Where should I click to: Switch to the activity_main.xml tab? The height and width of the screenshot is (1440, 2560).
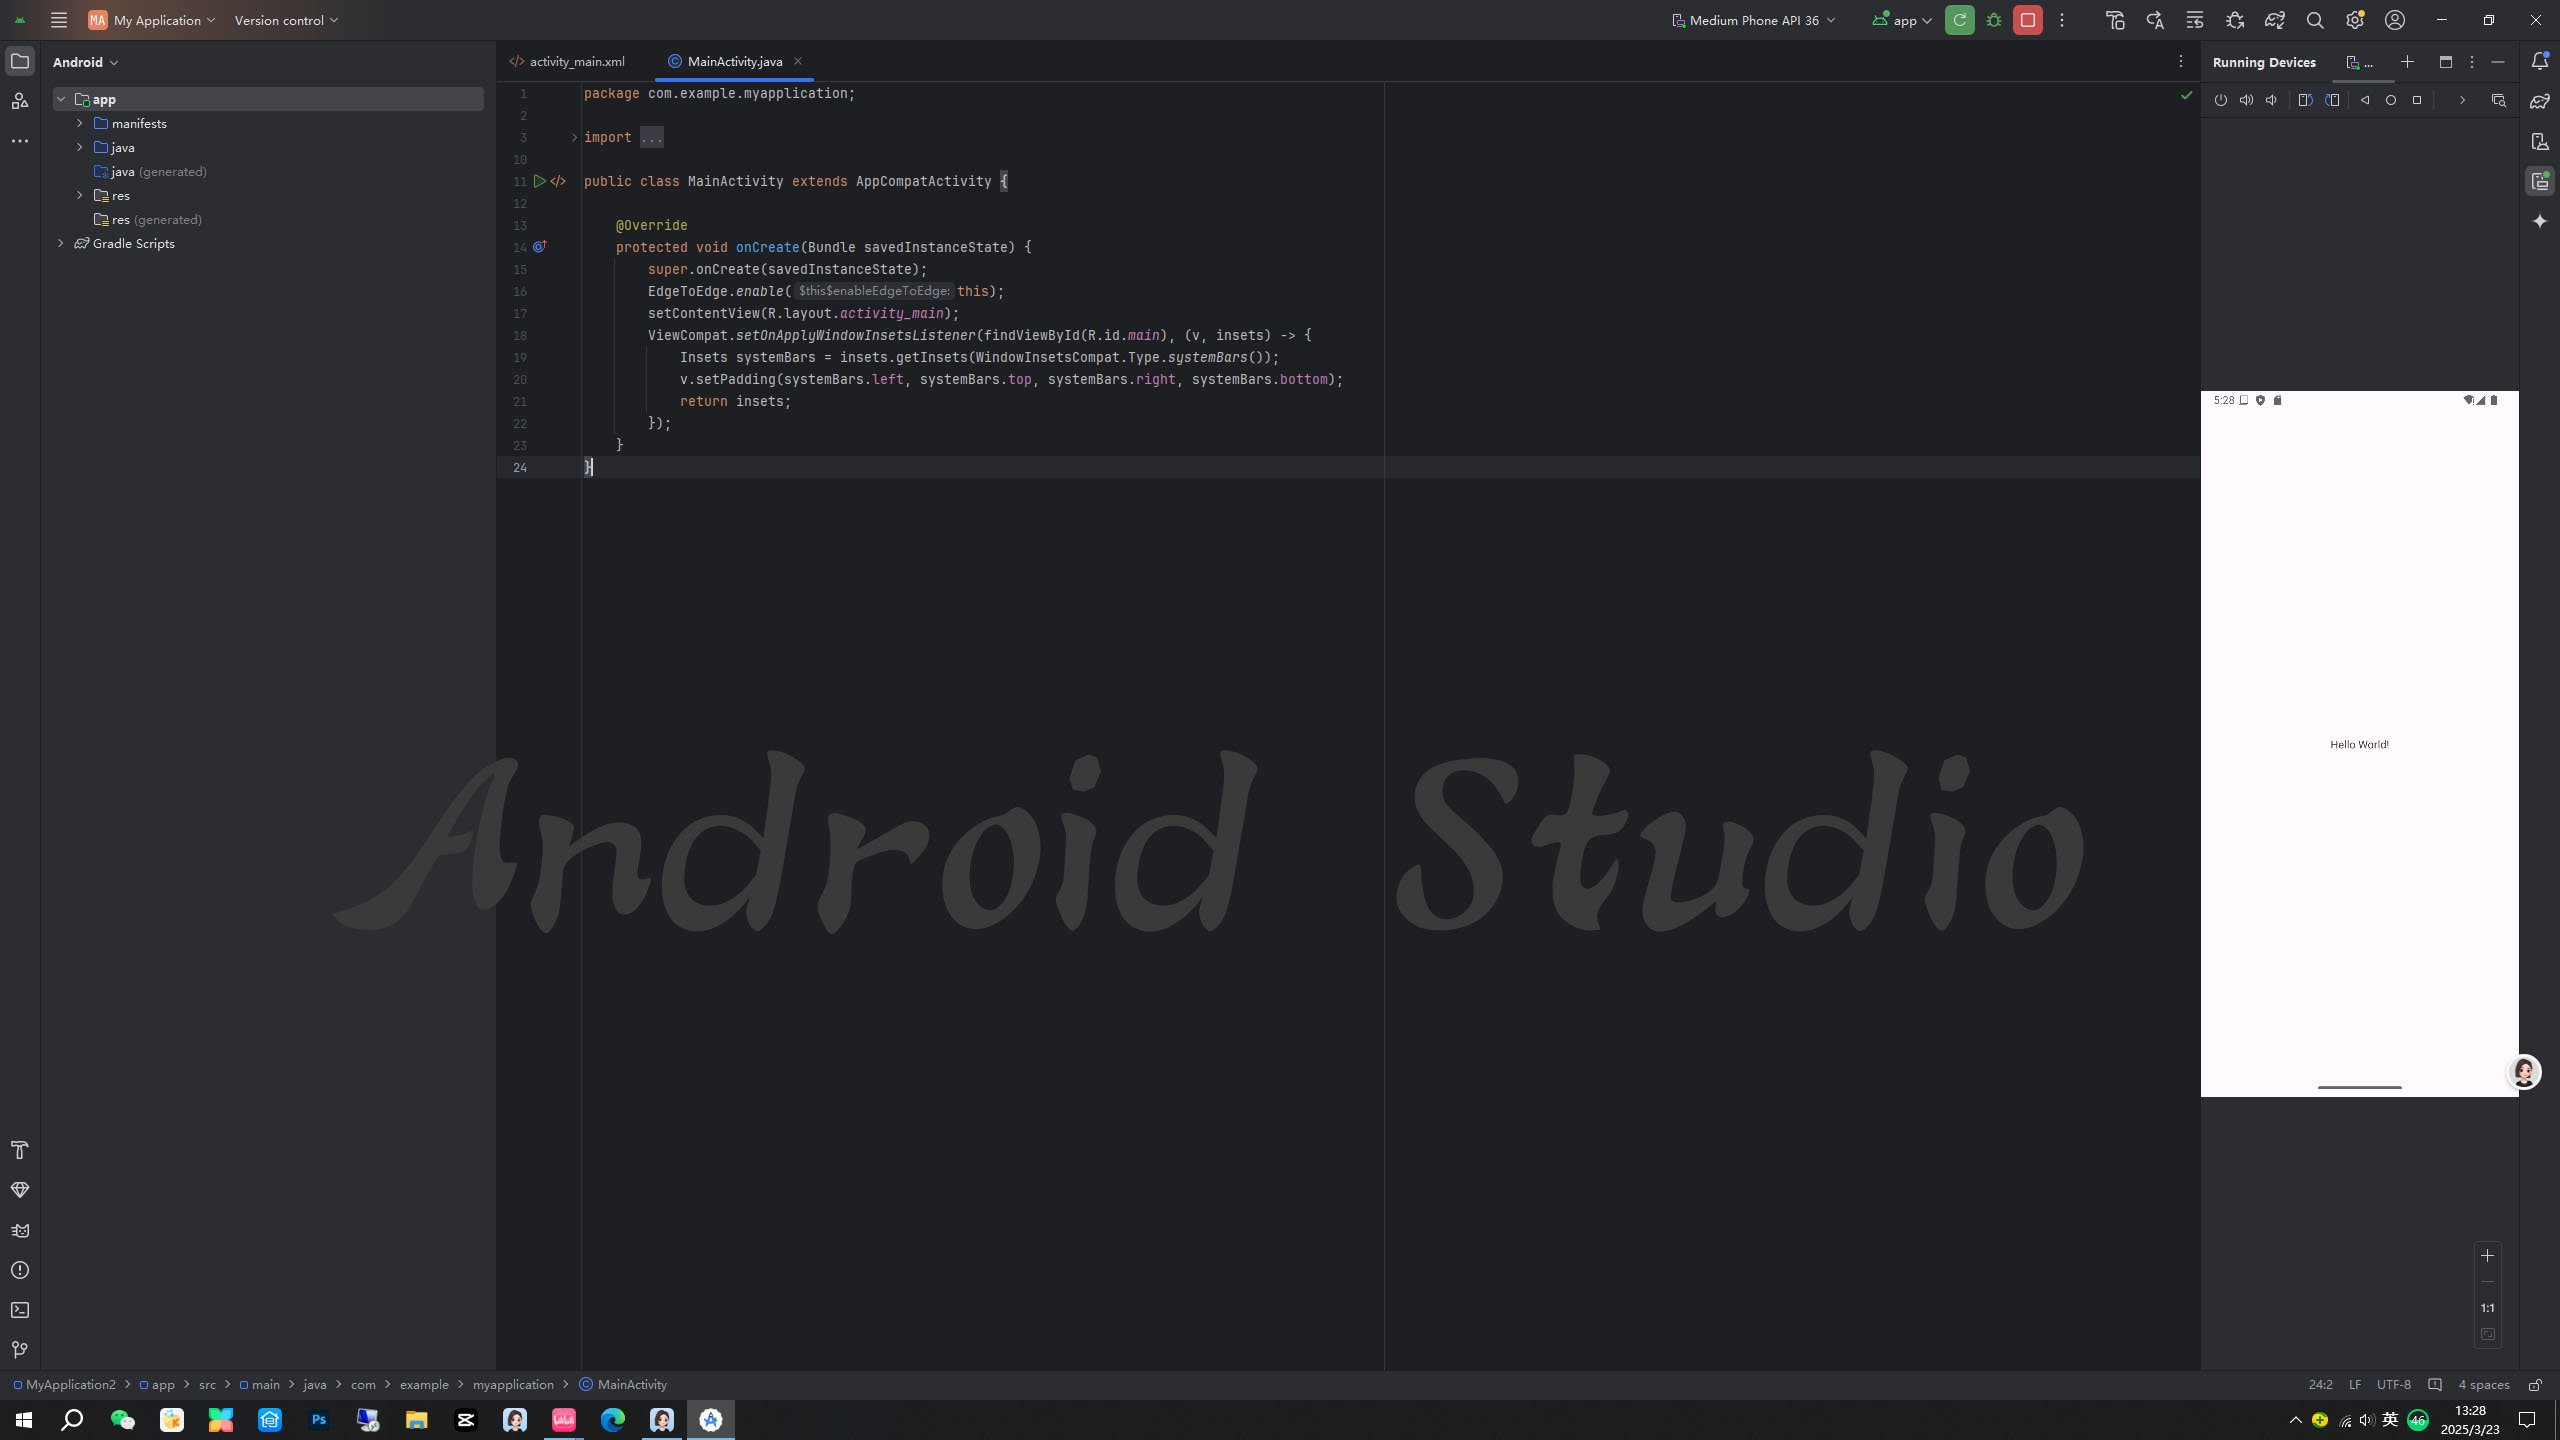click(576, 61)
